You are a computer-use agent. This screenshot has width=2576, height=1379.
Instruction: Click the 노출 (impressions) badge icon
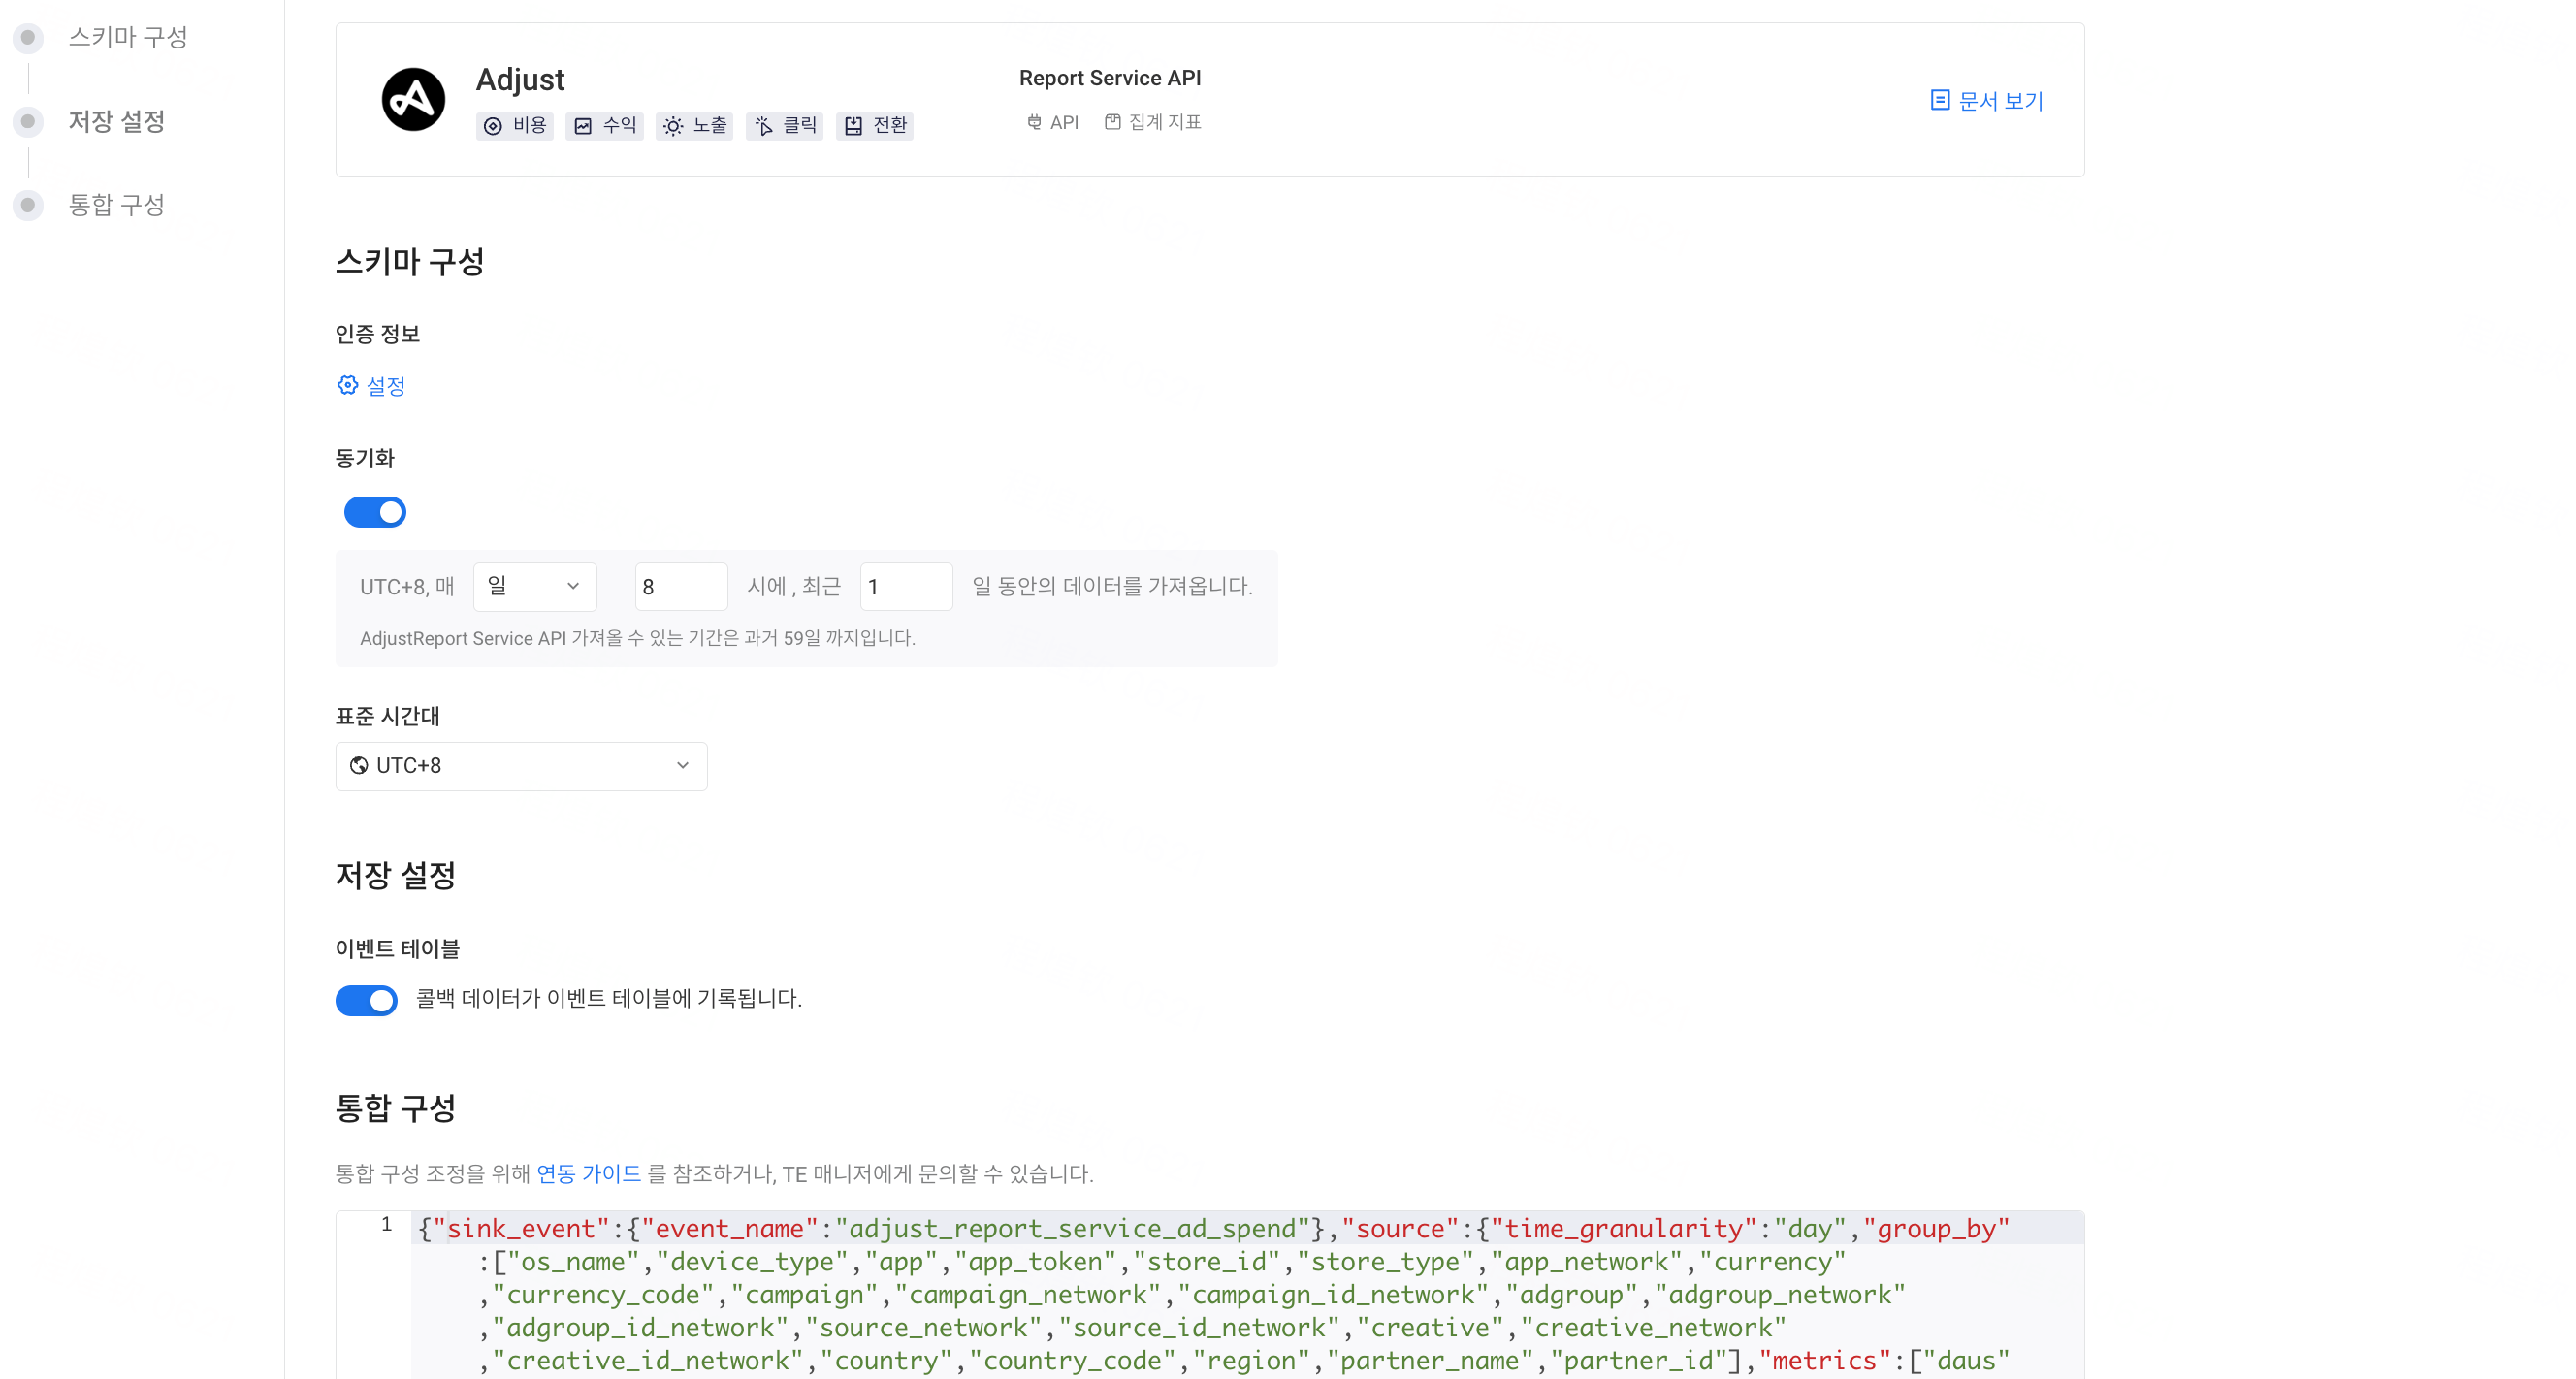point(672,126)
